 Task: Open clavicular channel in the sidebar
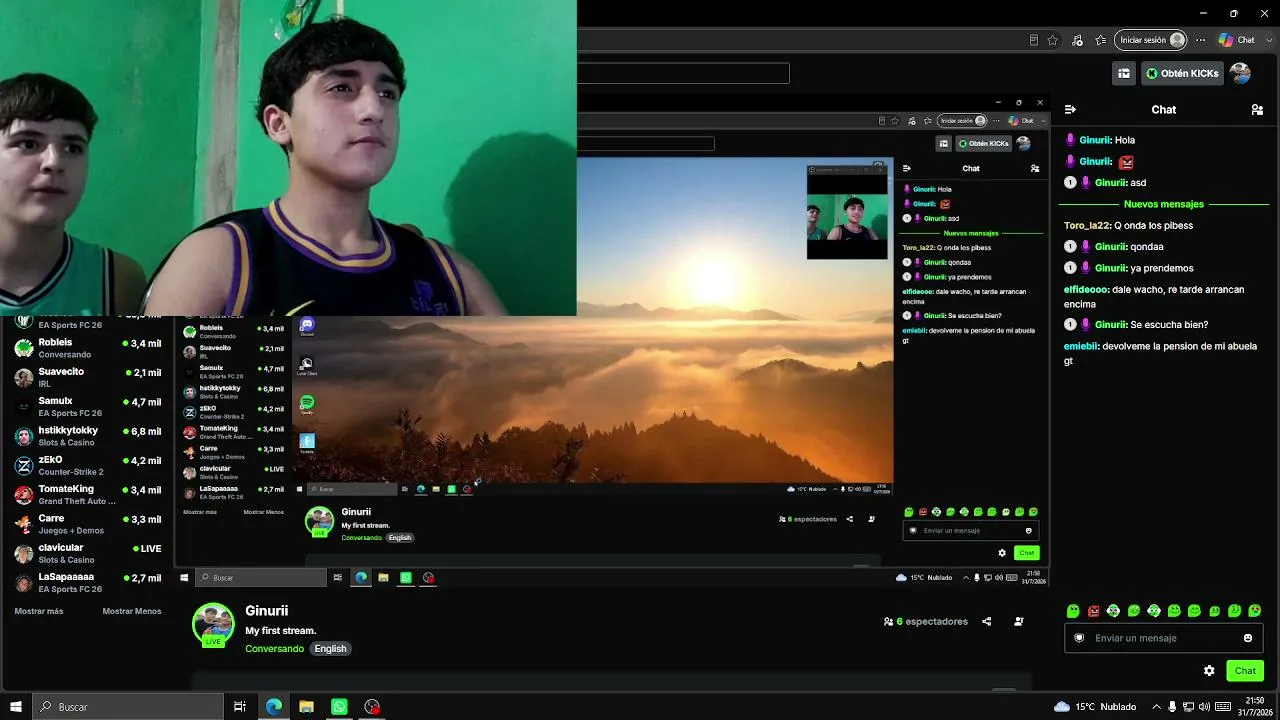[87, 553]
